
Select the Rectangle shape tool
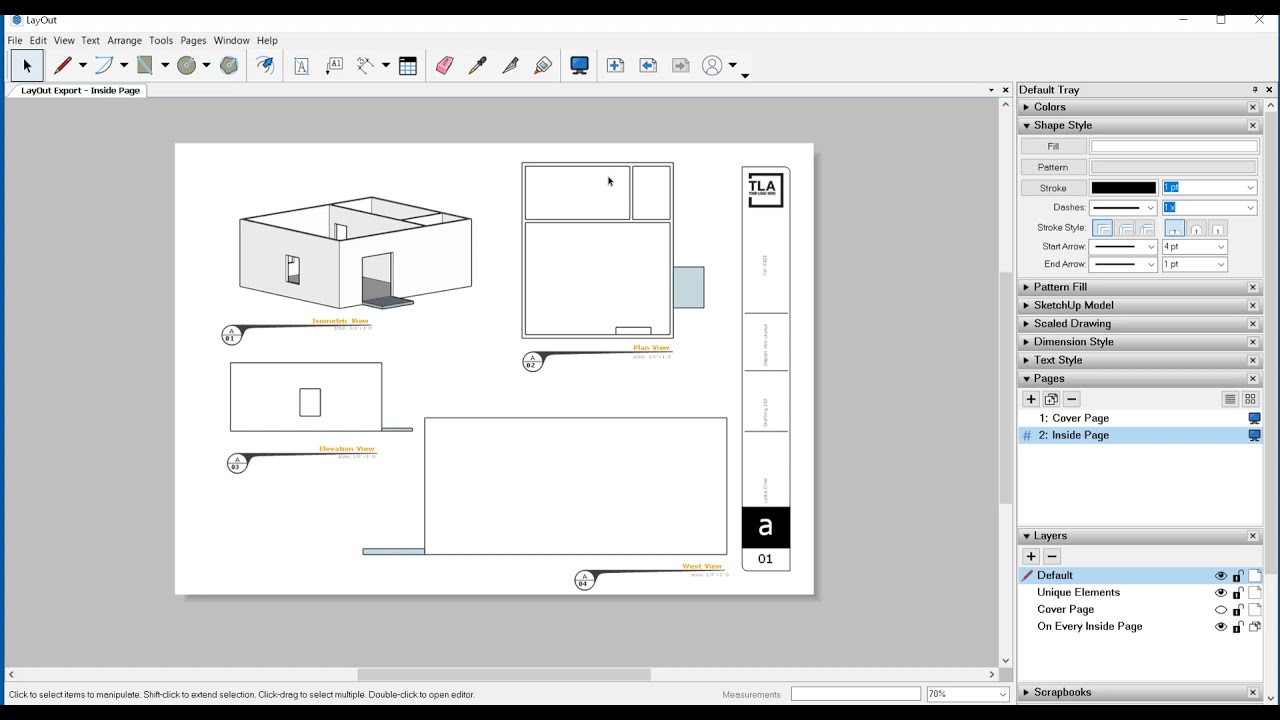pyautogui.click(x=145, y=66)
